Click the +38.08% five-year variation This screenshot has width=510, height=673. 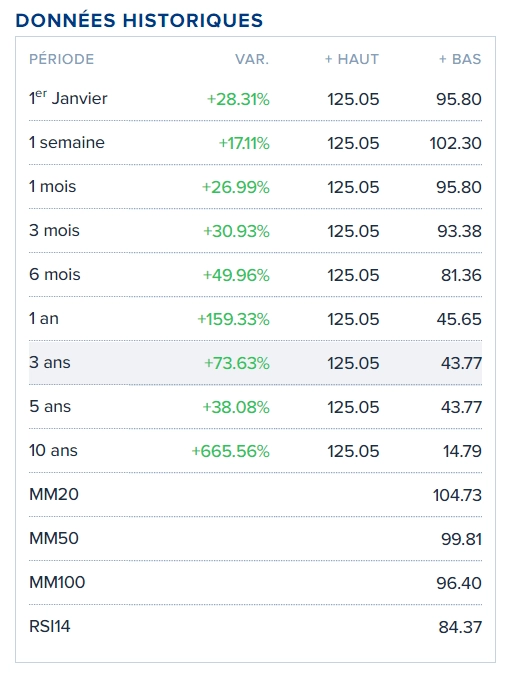pos(236,407)
